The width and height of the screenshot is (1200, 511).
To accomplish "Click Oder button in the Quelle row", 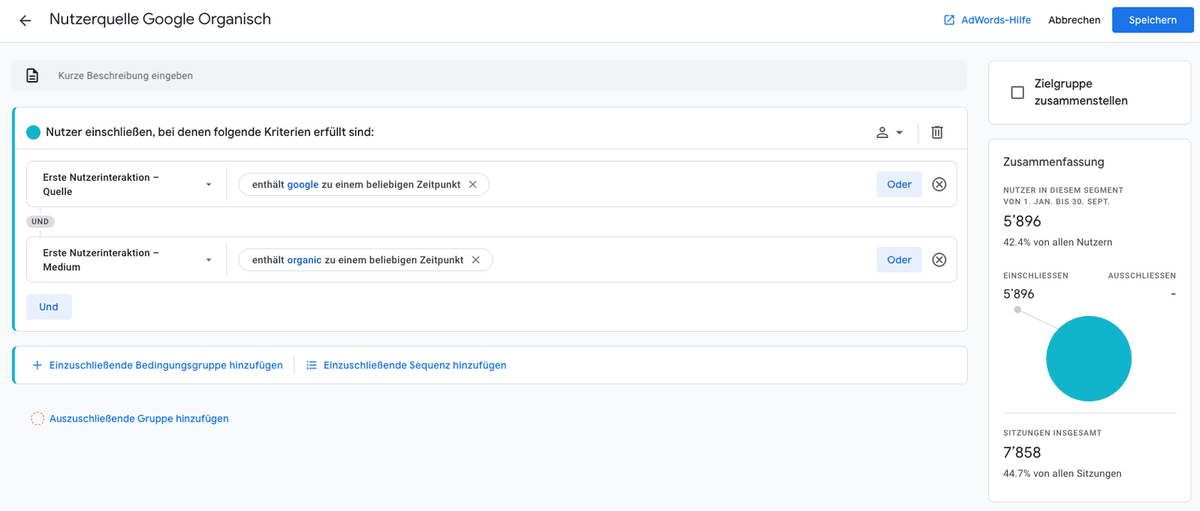I will pos(899,184).
